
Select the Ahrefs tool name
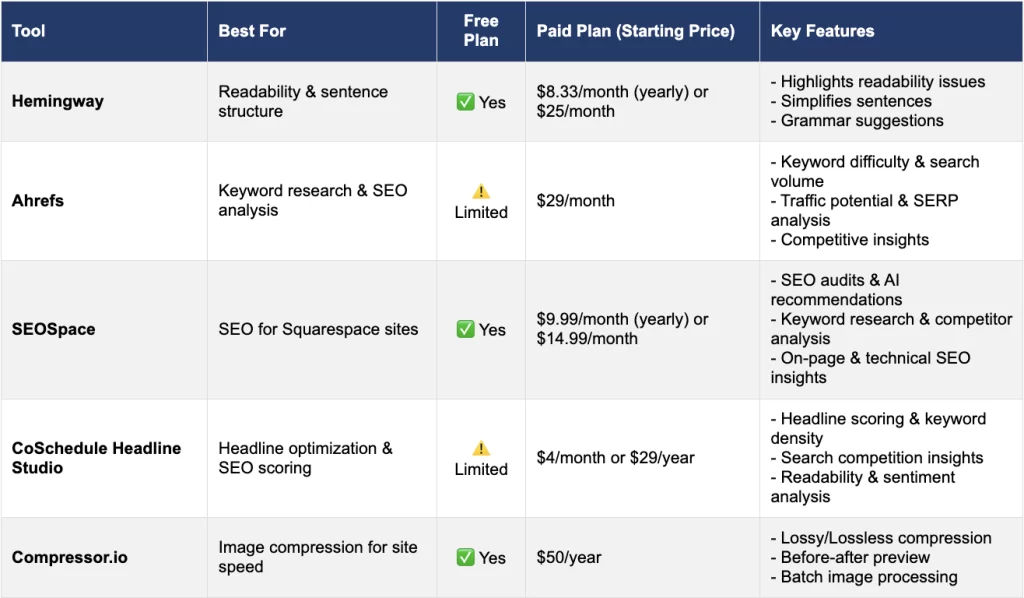[39, 201]
